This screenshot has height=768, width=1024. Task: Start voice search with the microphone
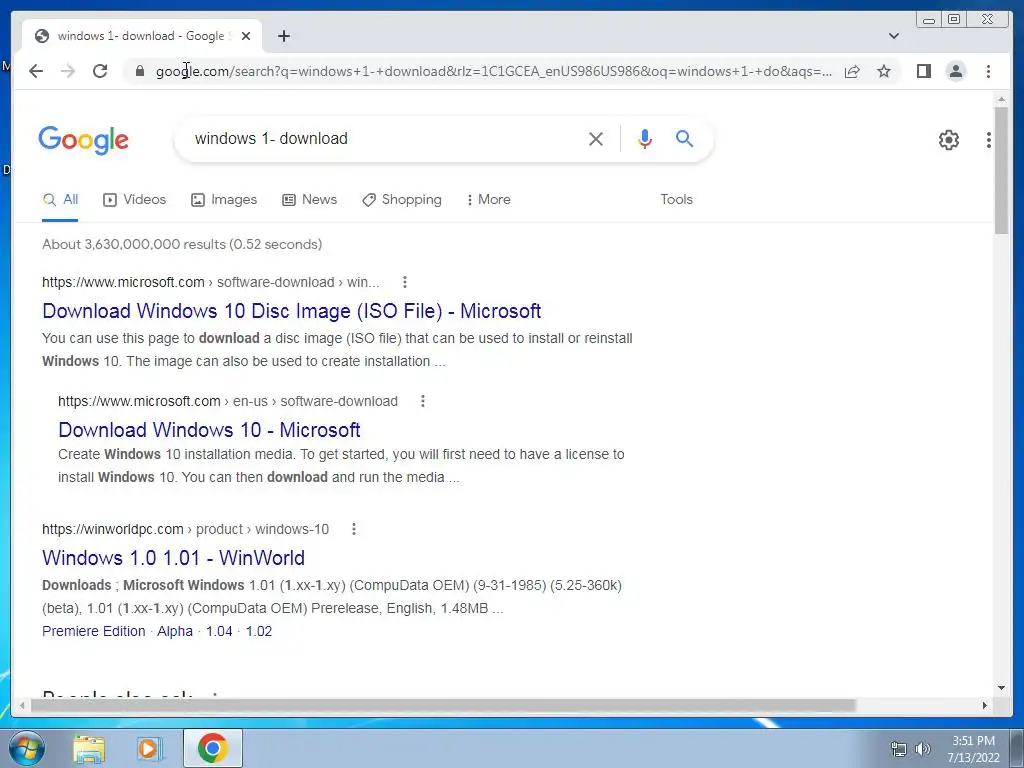(x=645, y=138)
